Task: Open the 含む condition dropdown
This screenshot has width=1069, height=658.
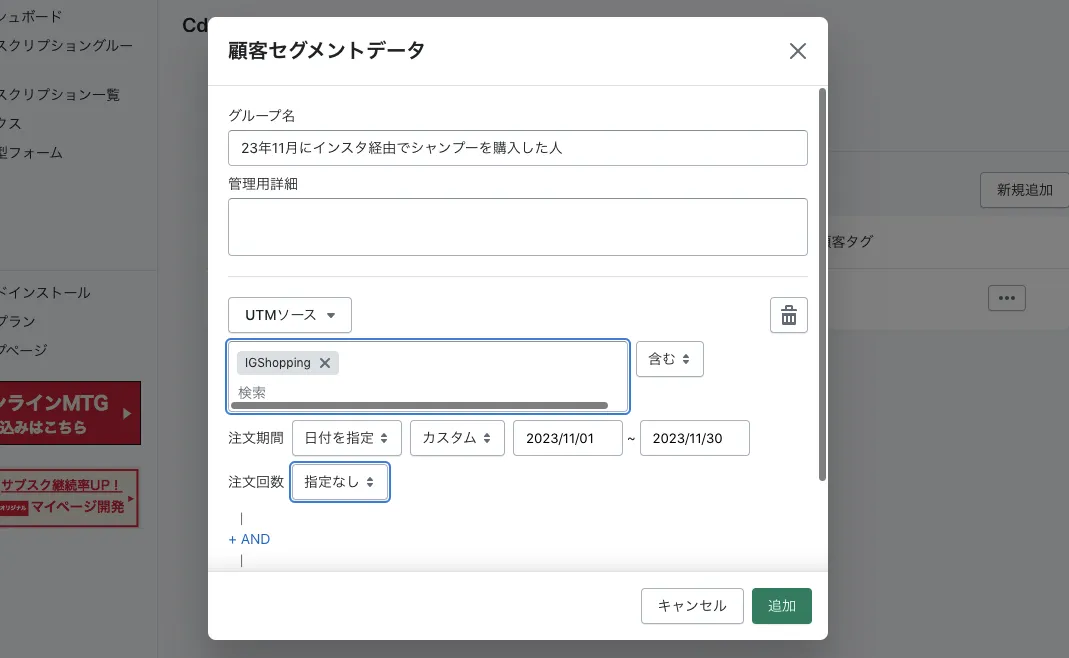Action: tap(669, 359)
